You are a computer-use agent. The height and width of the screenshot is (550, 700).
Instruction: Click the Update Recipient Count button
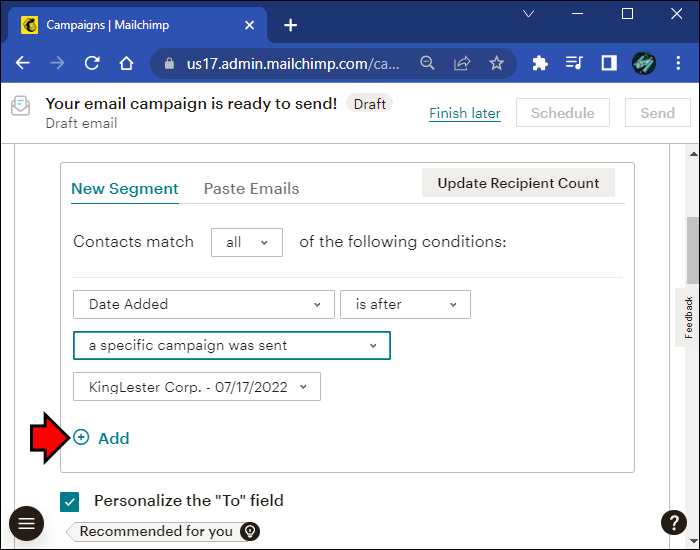tap(518, 183)
